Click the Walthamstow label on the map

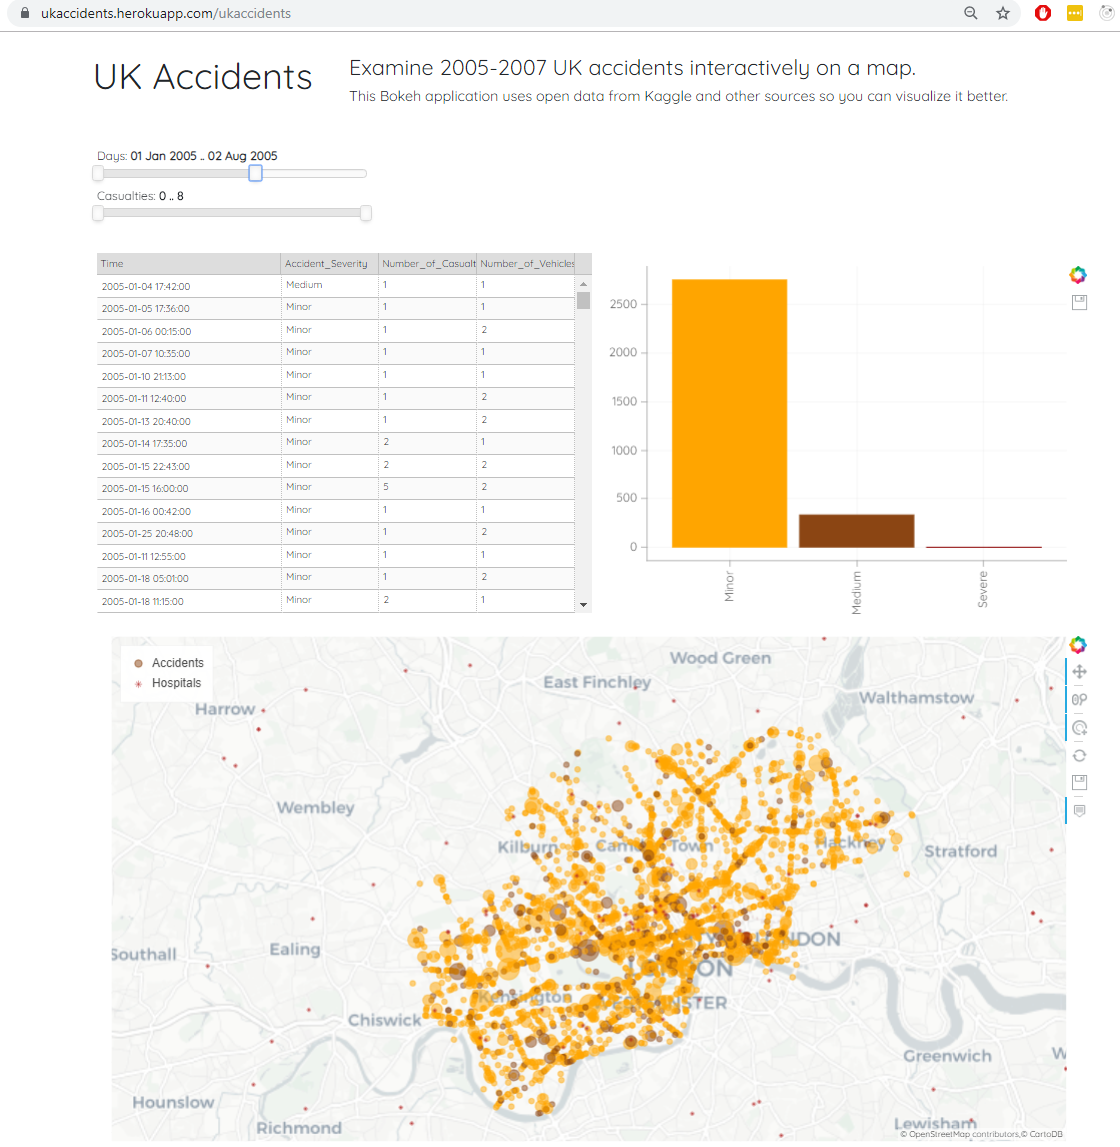pyautogui.click(x=917, y=698)
